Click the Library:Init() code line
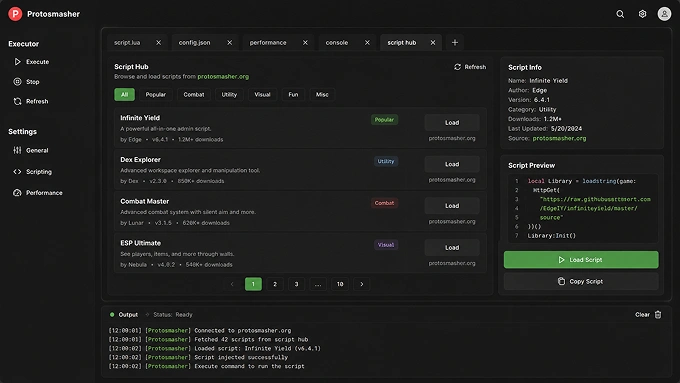This screenshot has width=680, height=383. pyautogui.click(x=551, y=236)
